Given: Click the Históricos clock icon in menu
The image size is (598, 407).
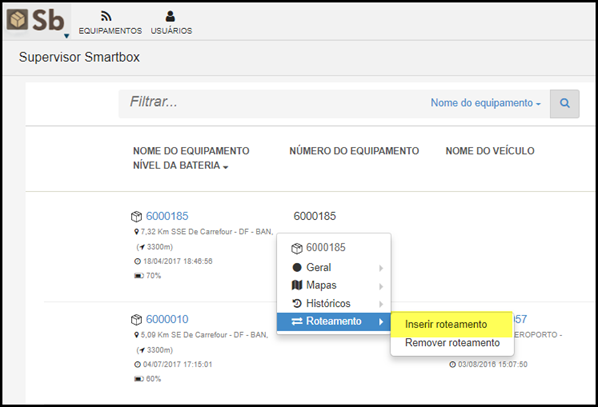Looking at the screenshot, I should 297,303.
